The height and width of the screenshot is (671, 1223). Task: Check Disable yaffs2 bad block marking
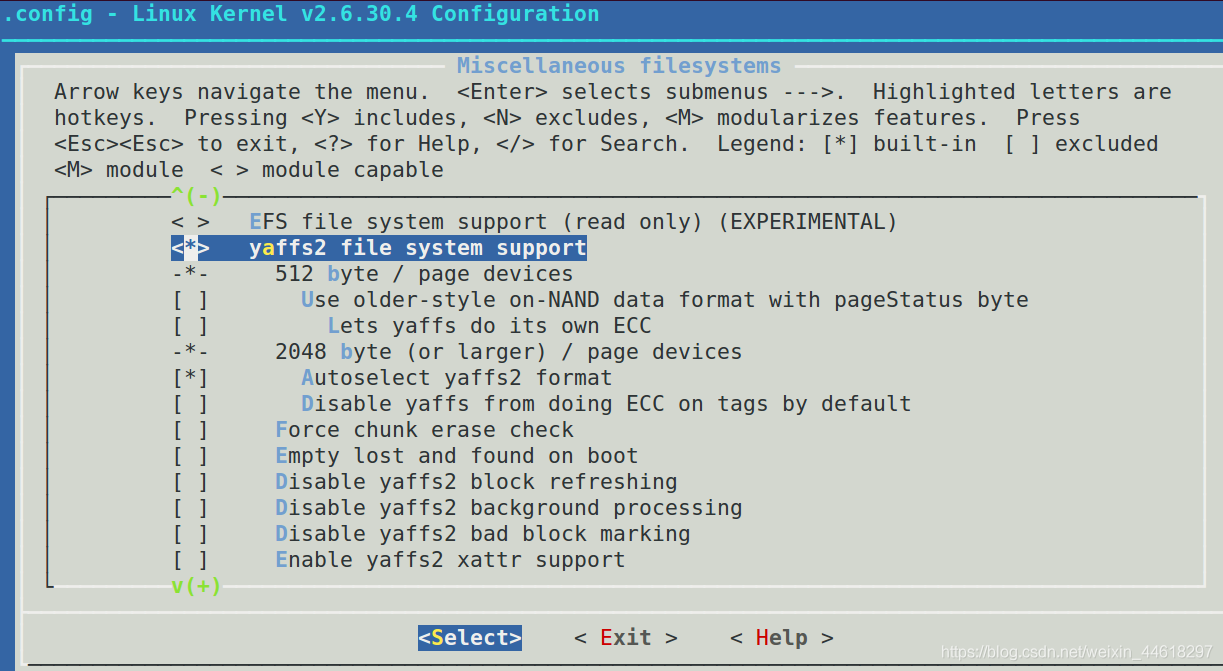190,534
